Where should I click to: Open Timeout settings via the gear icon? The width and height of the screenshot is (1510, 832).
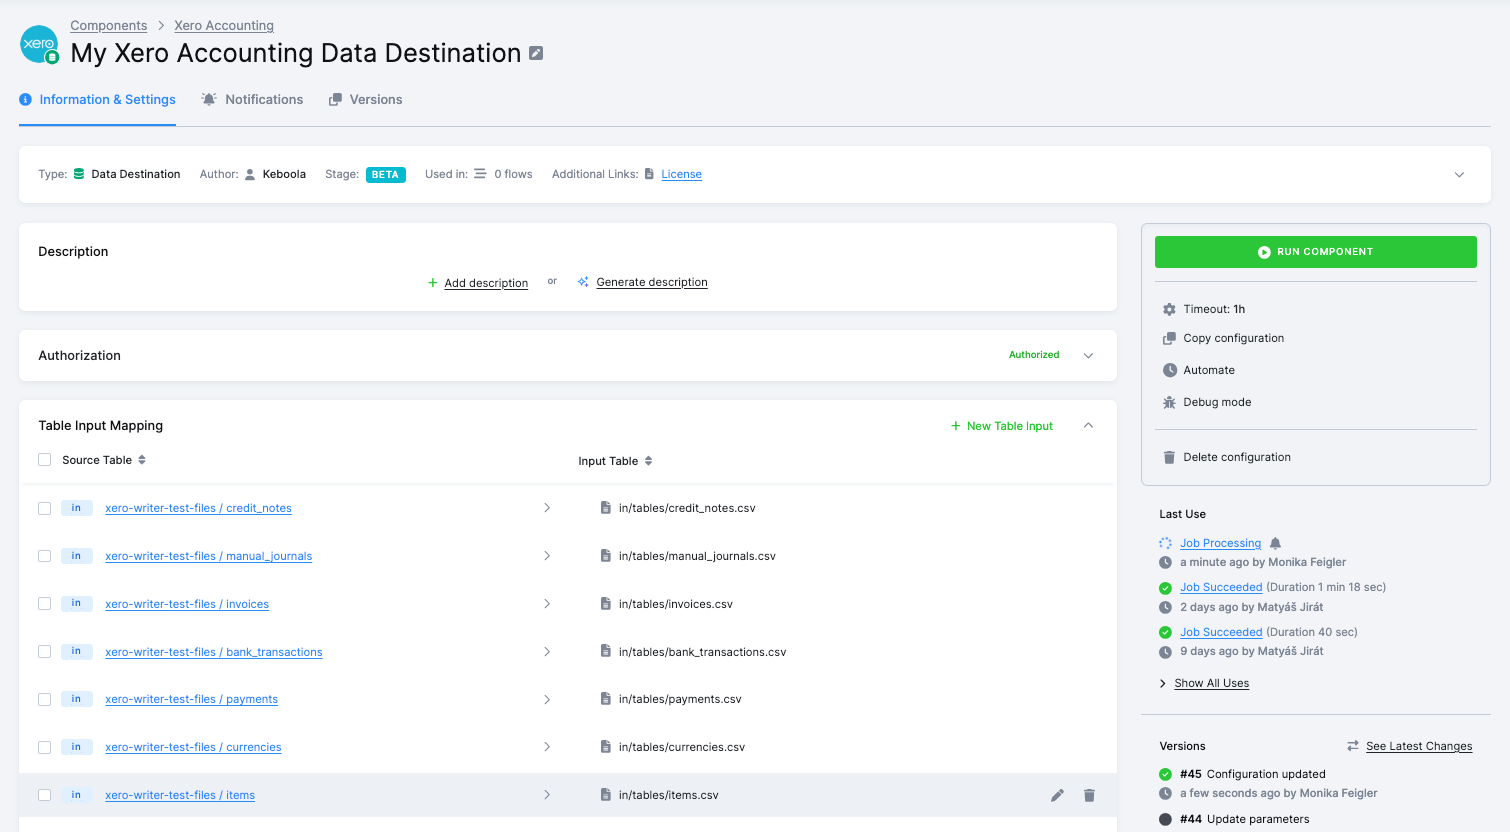[x=1169, y=309]
